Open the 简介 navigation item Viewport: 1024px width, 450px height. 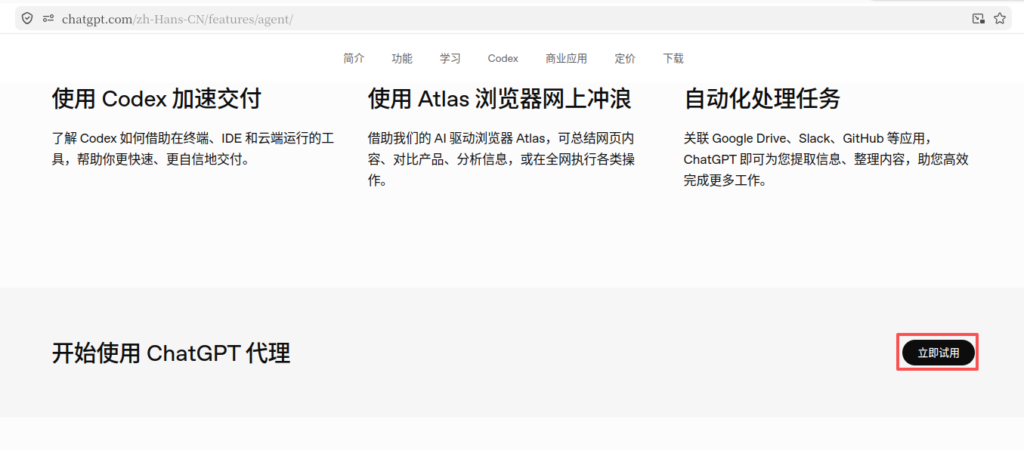pyautogui.click(x=353, y=58)
